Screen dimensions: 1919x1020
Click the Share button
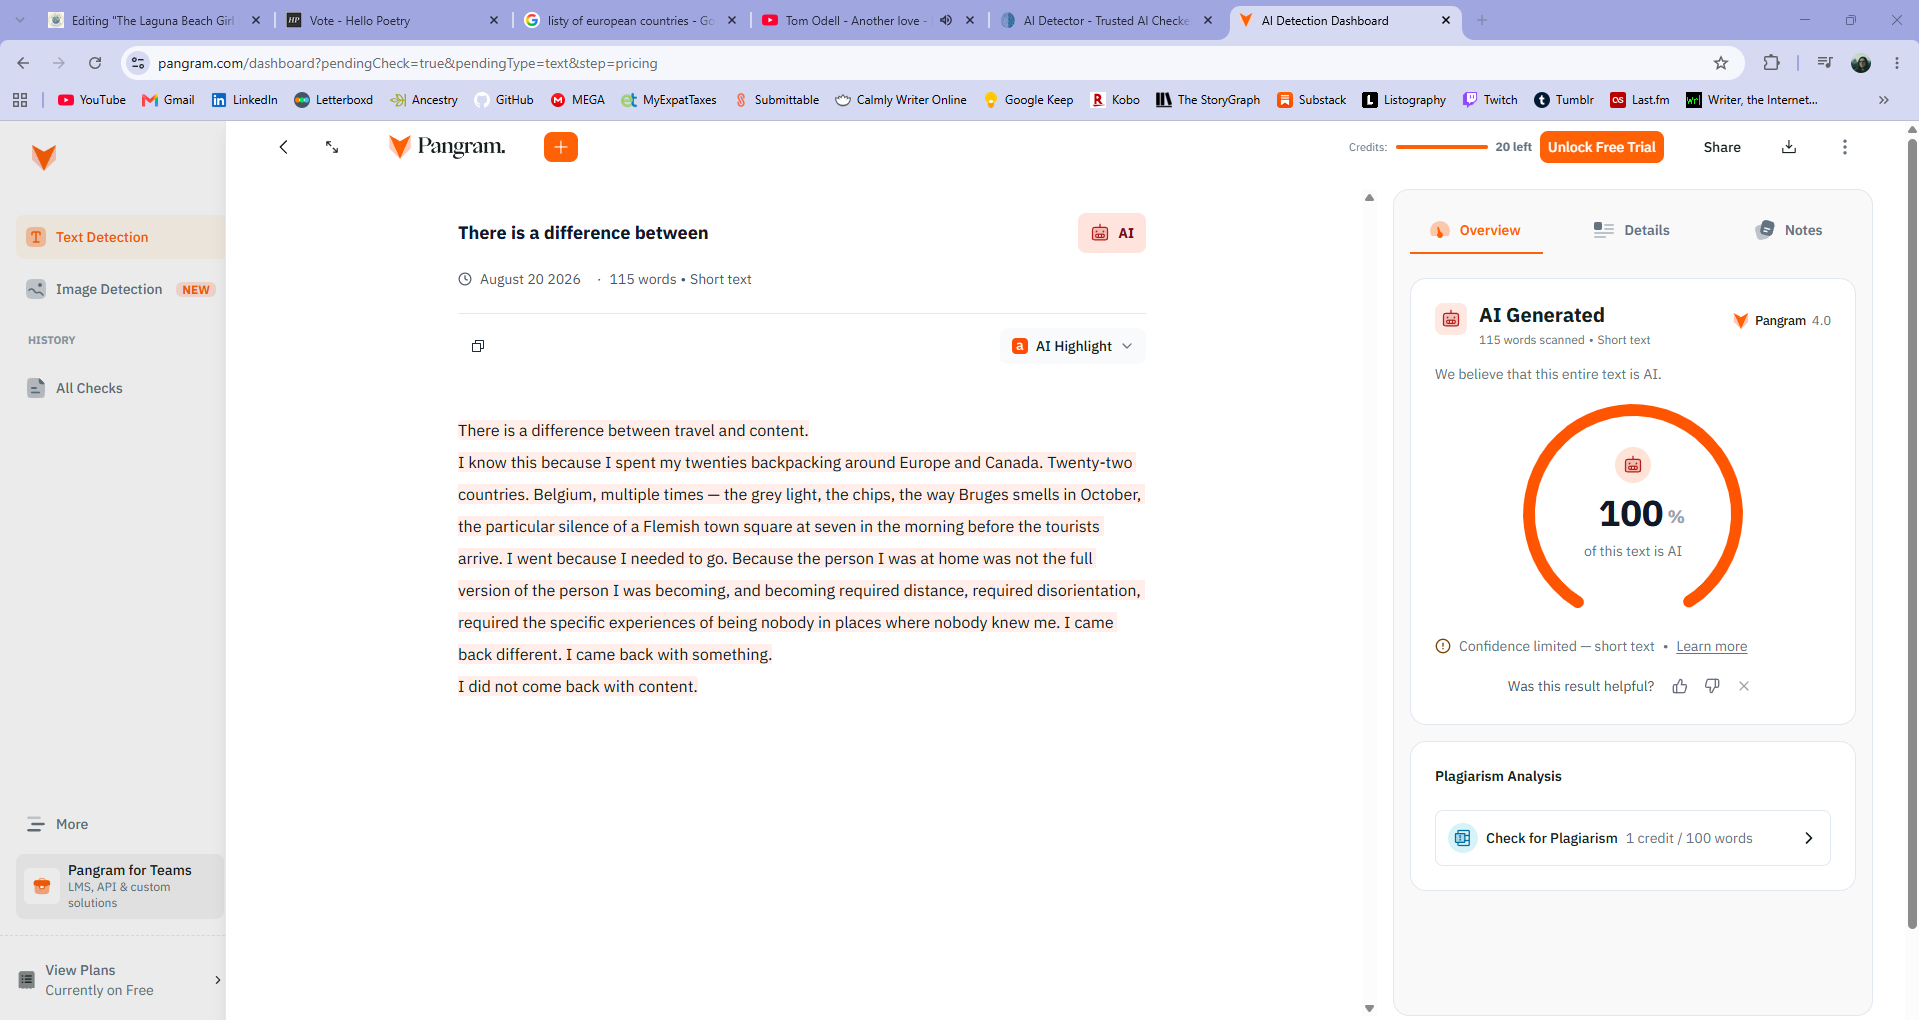(1722, 147)
